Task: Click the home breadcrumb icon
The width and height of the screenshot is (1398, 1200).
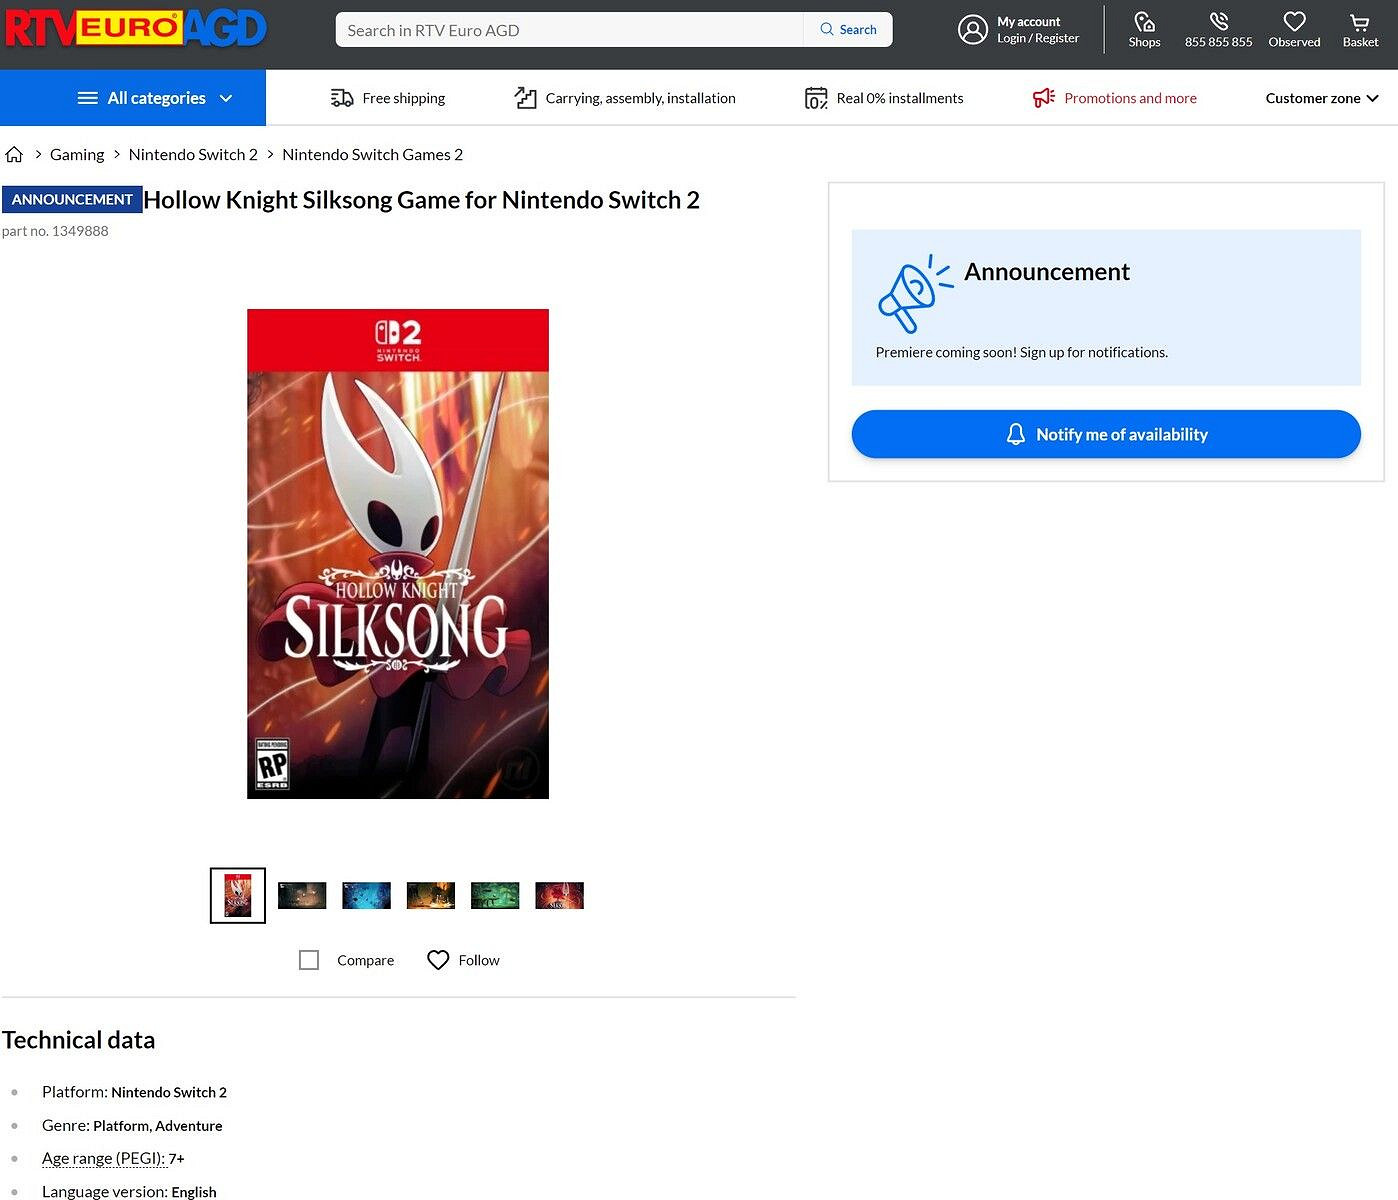Action: coord(14,154)
